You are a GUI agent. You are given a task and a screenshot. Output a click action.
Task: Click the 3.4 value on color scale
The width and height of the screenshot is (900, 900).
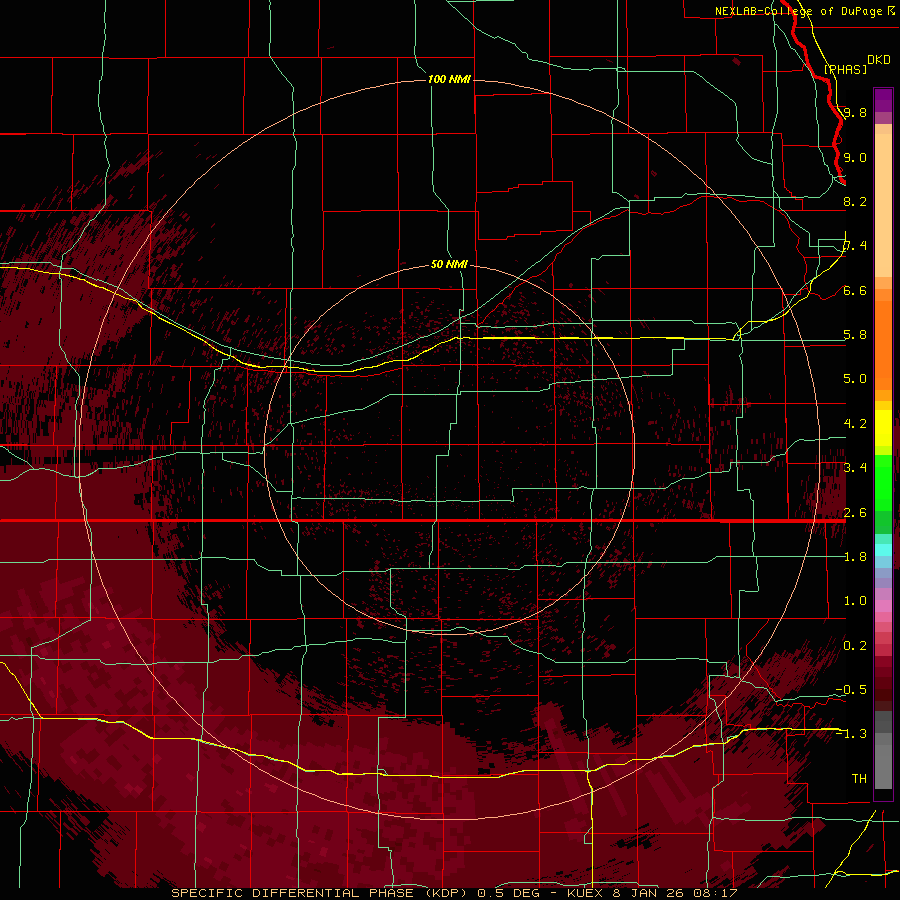[855, 468]
